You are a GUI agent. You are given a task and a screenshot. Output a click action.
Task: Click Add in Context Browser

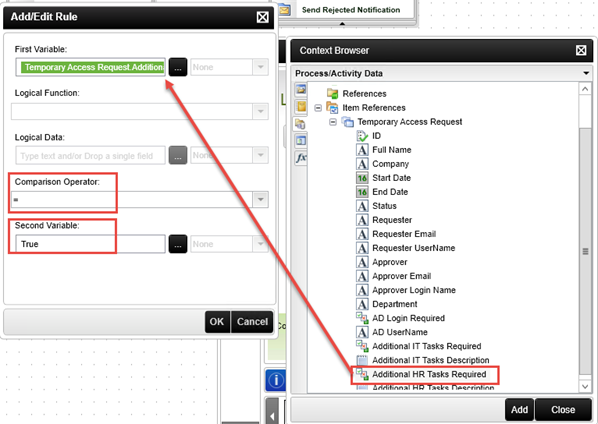[x=519, y=410]
